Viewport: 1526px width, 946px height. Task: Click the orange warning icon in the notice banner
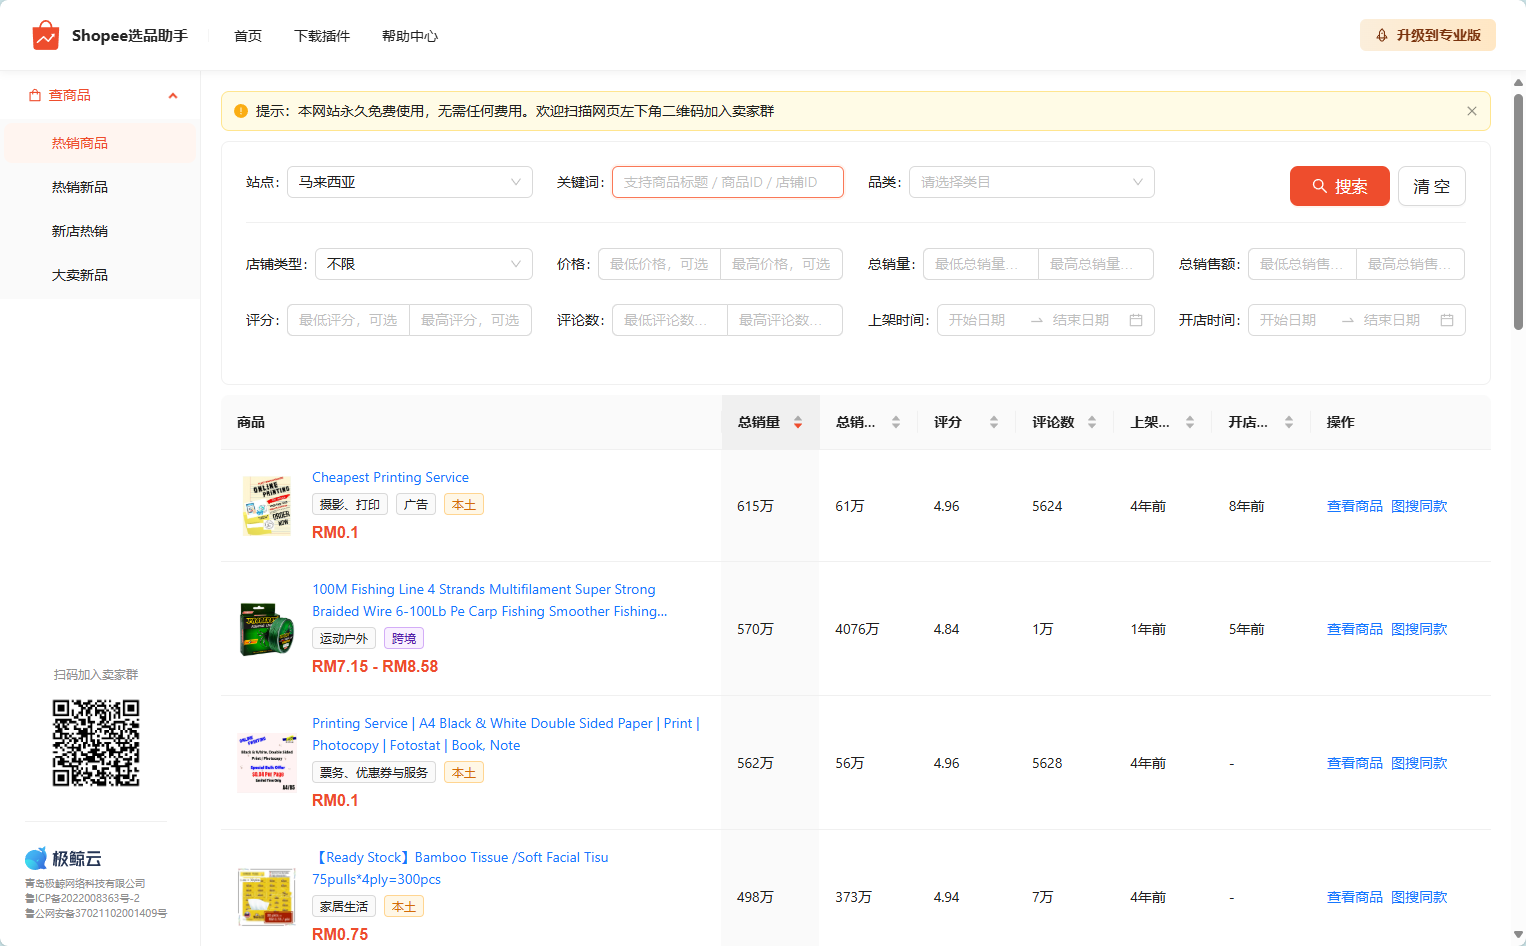coord(241,111)
